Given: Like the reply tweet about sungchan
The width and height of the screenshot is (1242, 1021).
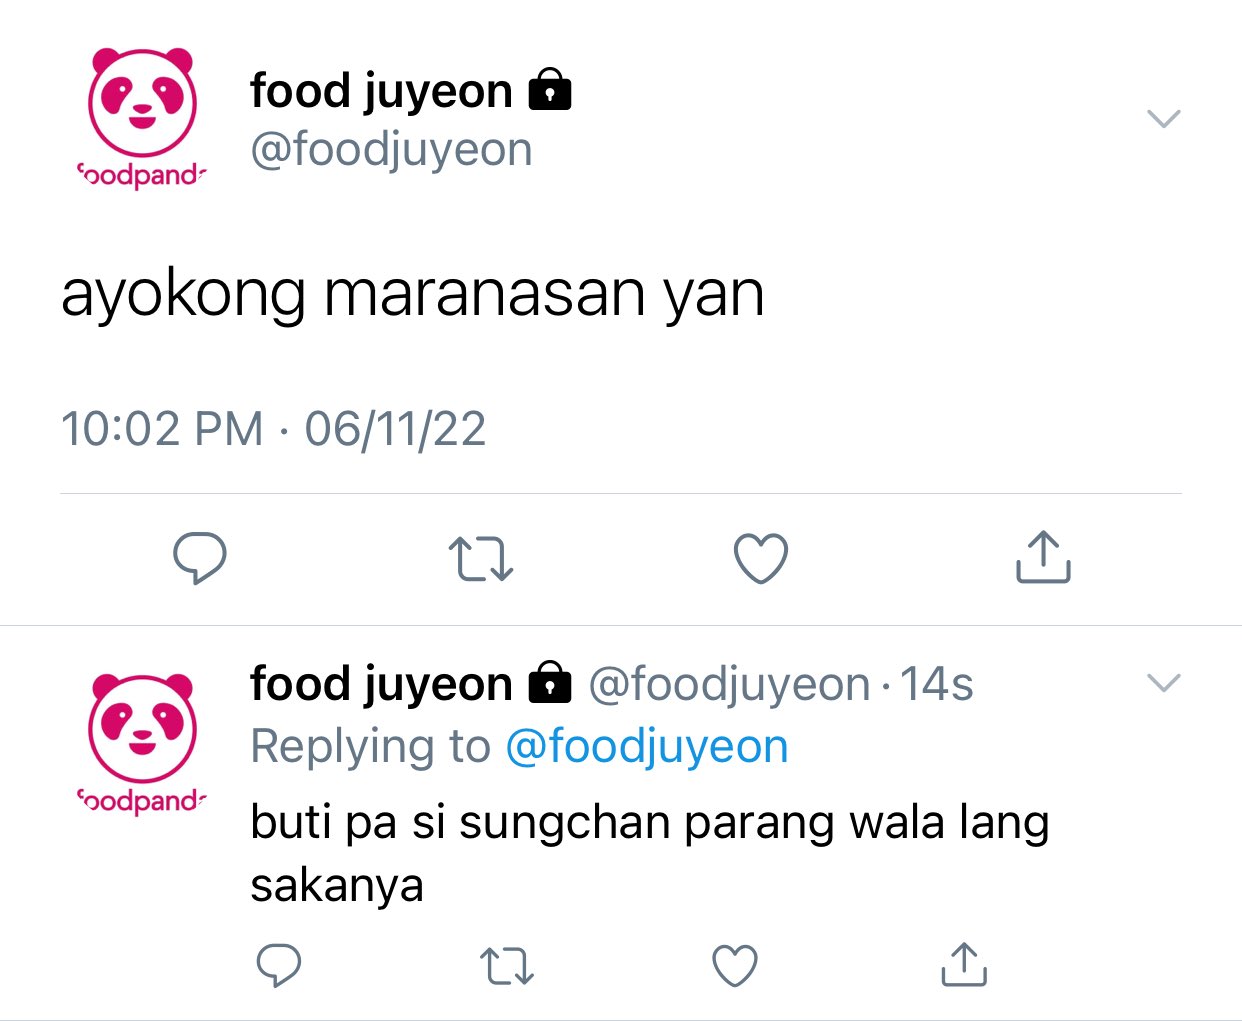Looking at the screenshot, I should [735, 965].
